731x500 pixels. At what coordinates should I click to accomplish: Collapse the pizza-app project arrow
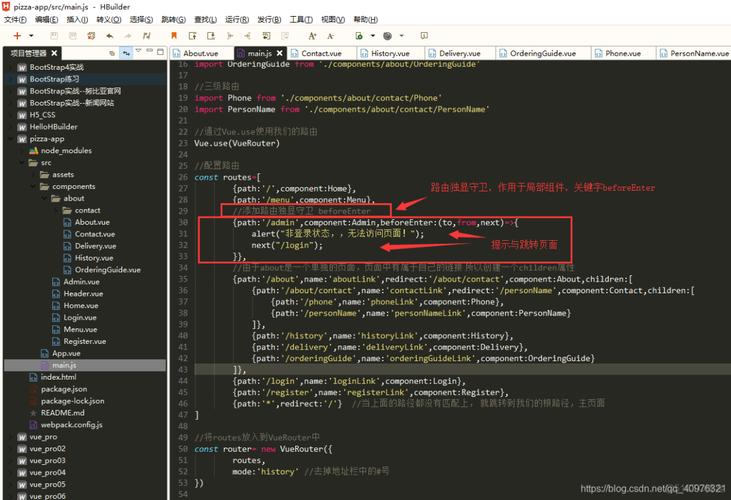(x=11, y=139)
